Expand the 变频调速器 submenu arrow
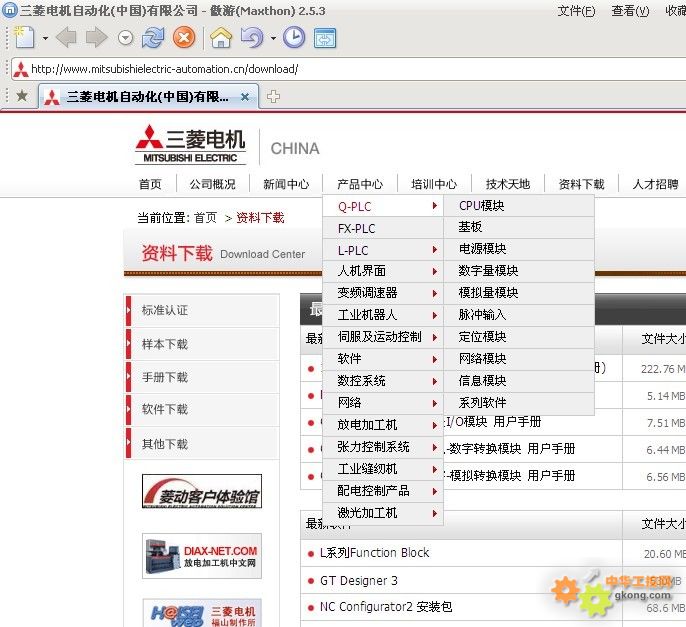This screenshot has height=627, width=686. coord(434,293)
